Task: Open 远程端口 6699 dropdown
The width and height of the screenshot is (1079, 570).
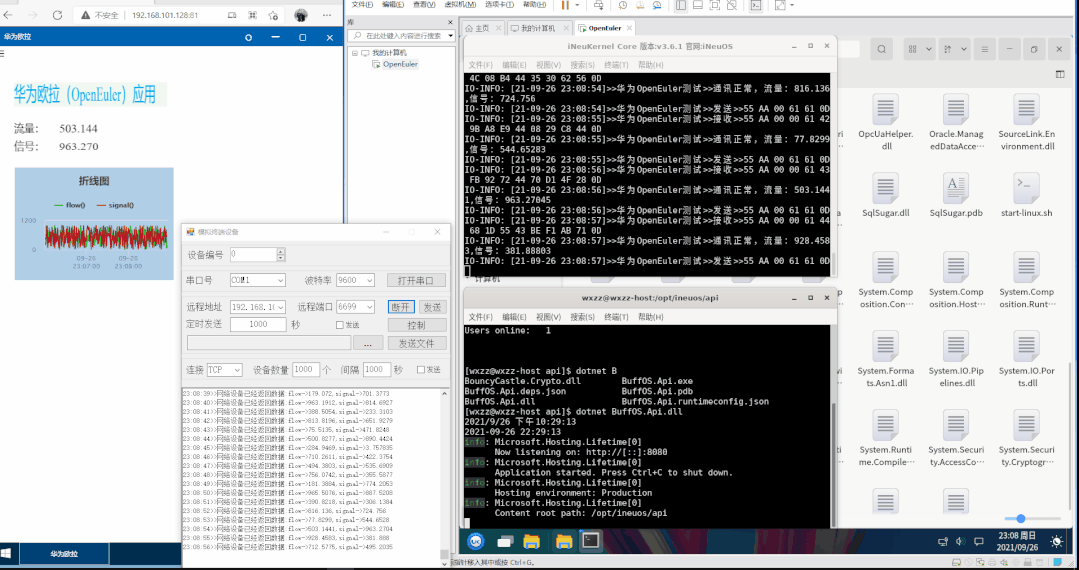Action: click(370, 307)
